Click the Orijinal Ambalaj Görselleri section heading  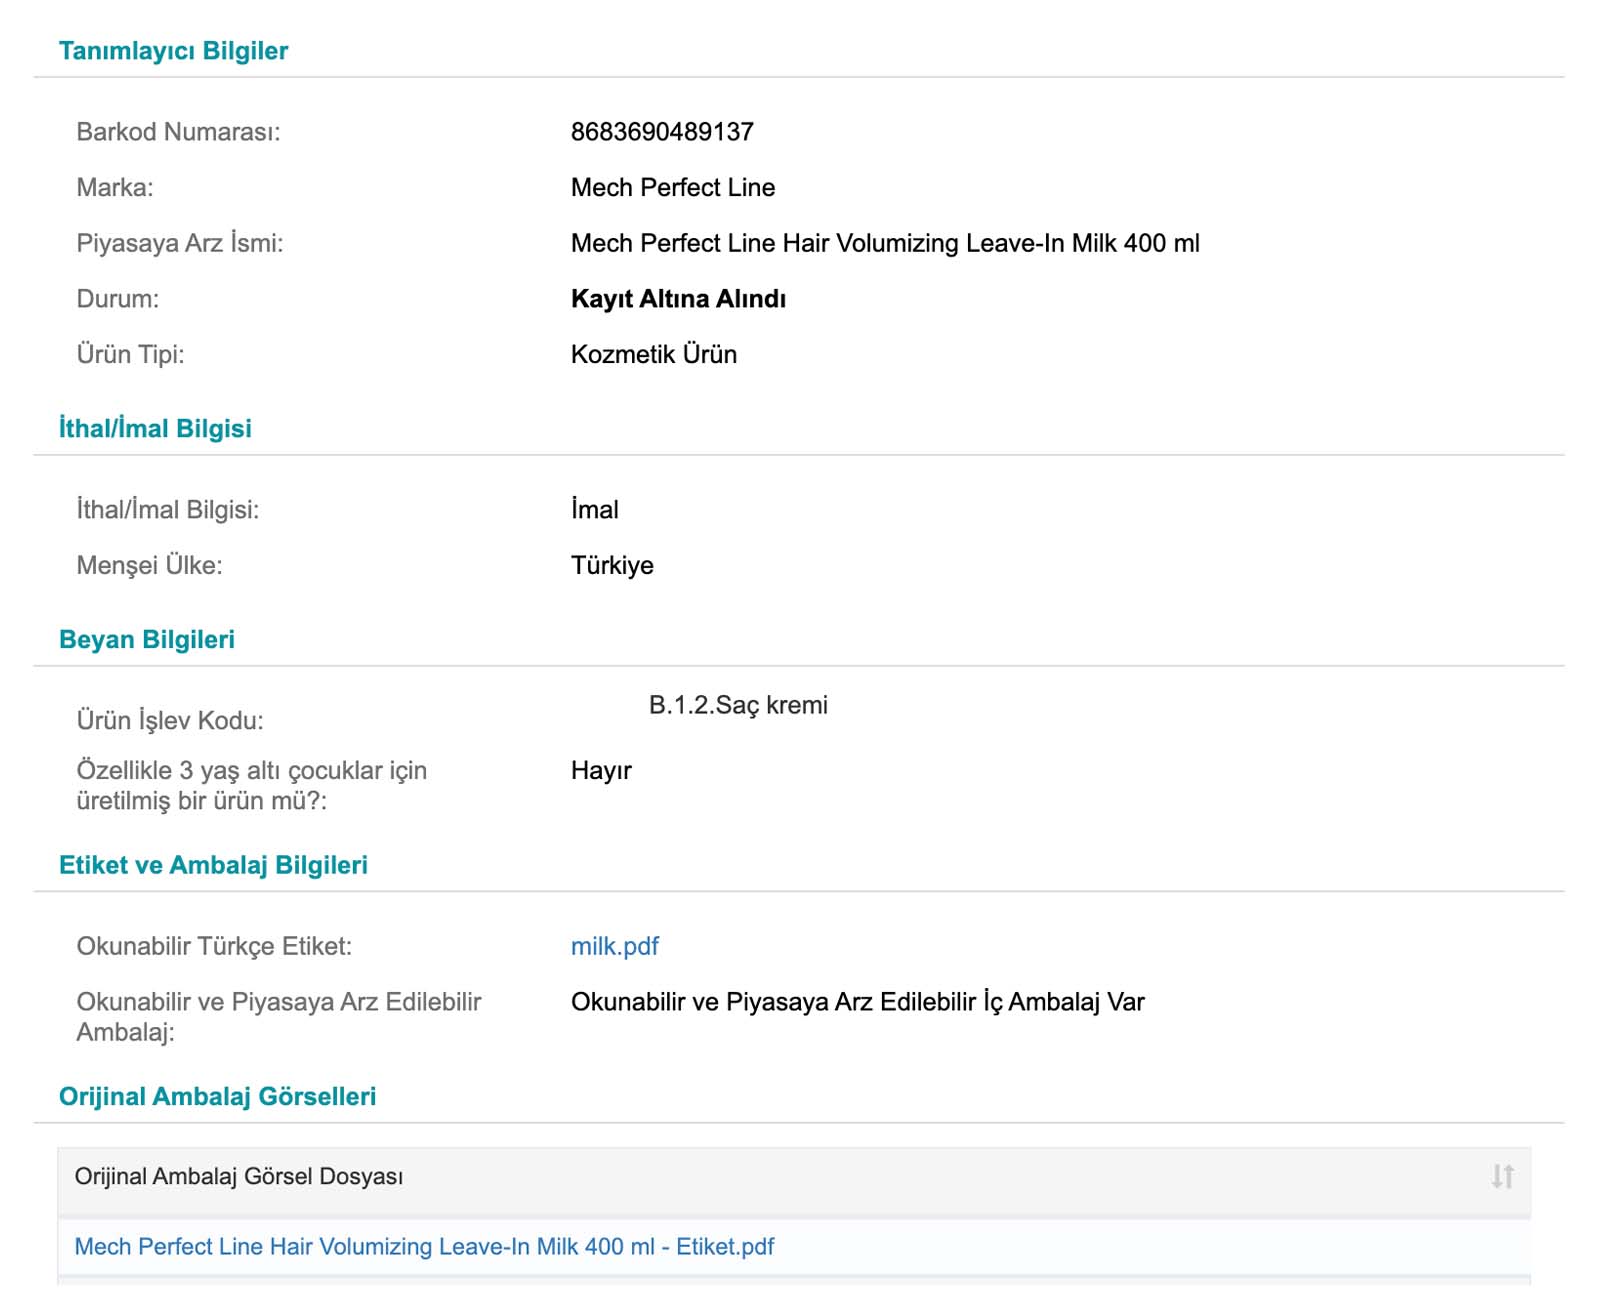(217, 1096)
